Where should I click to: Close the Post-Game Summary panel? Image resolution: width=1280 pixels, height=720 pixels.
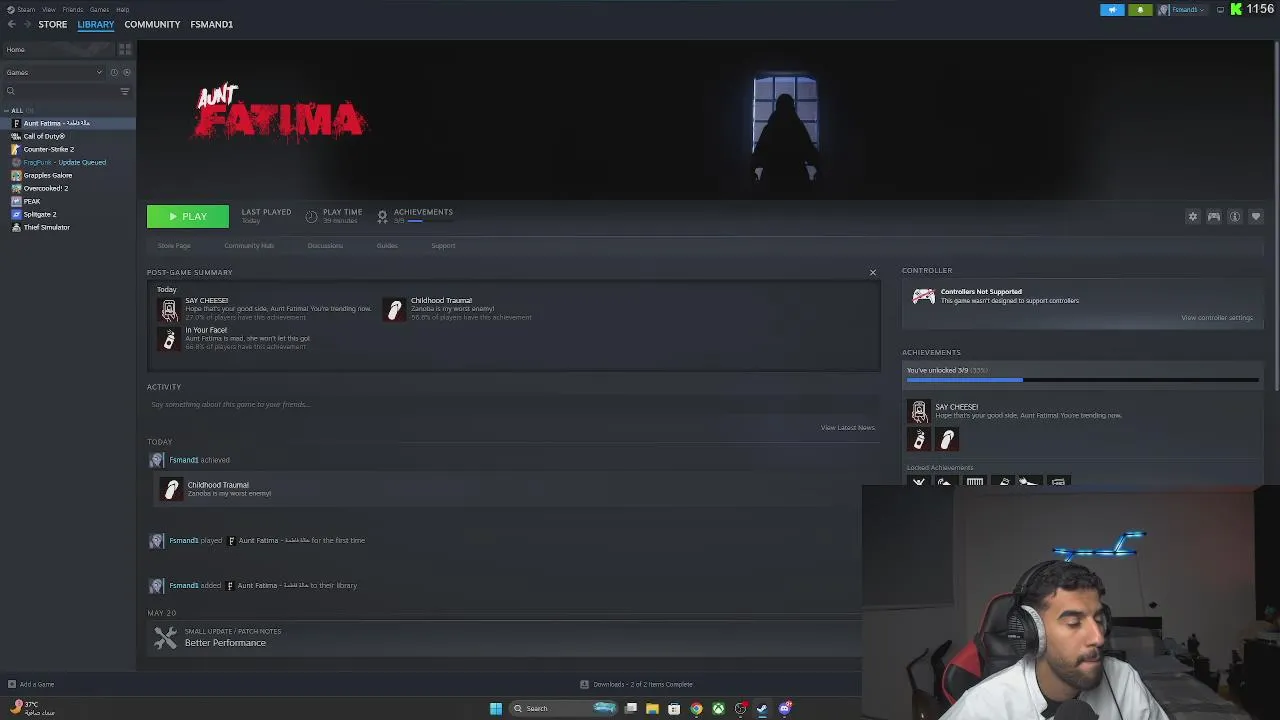click(873, 272)
